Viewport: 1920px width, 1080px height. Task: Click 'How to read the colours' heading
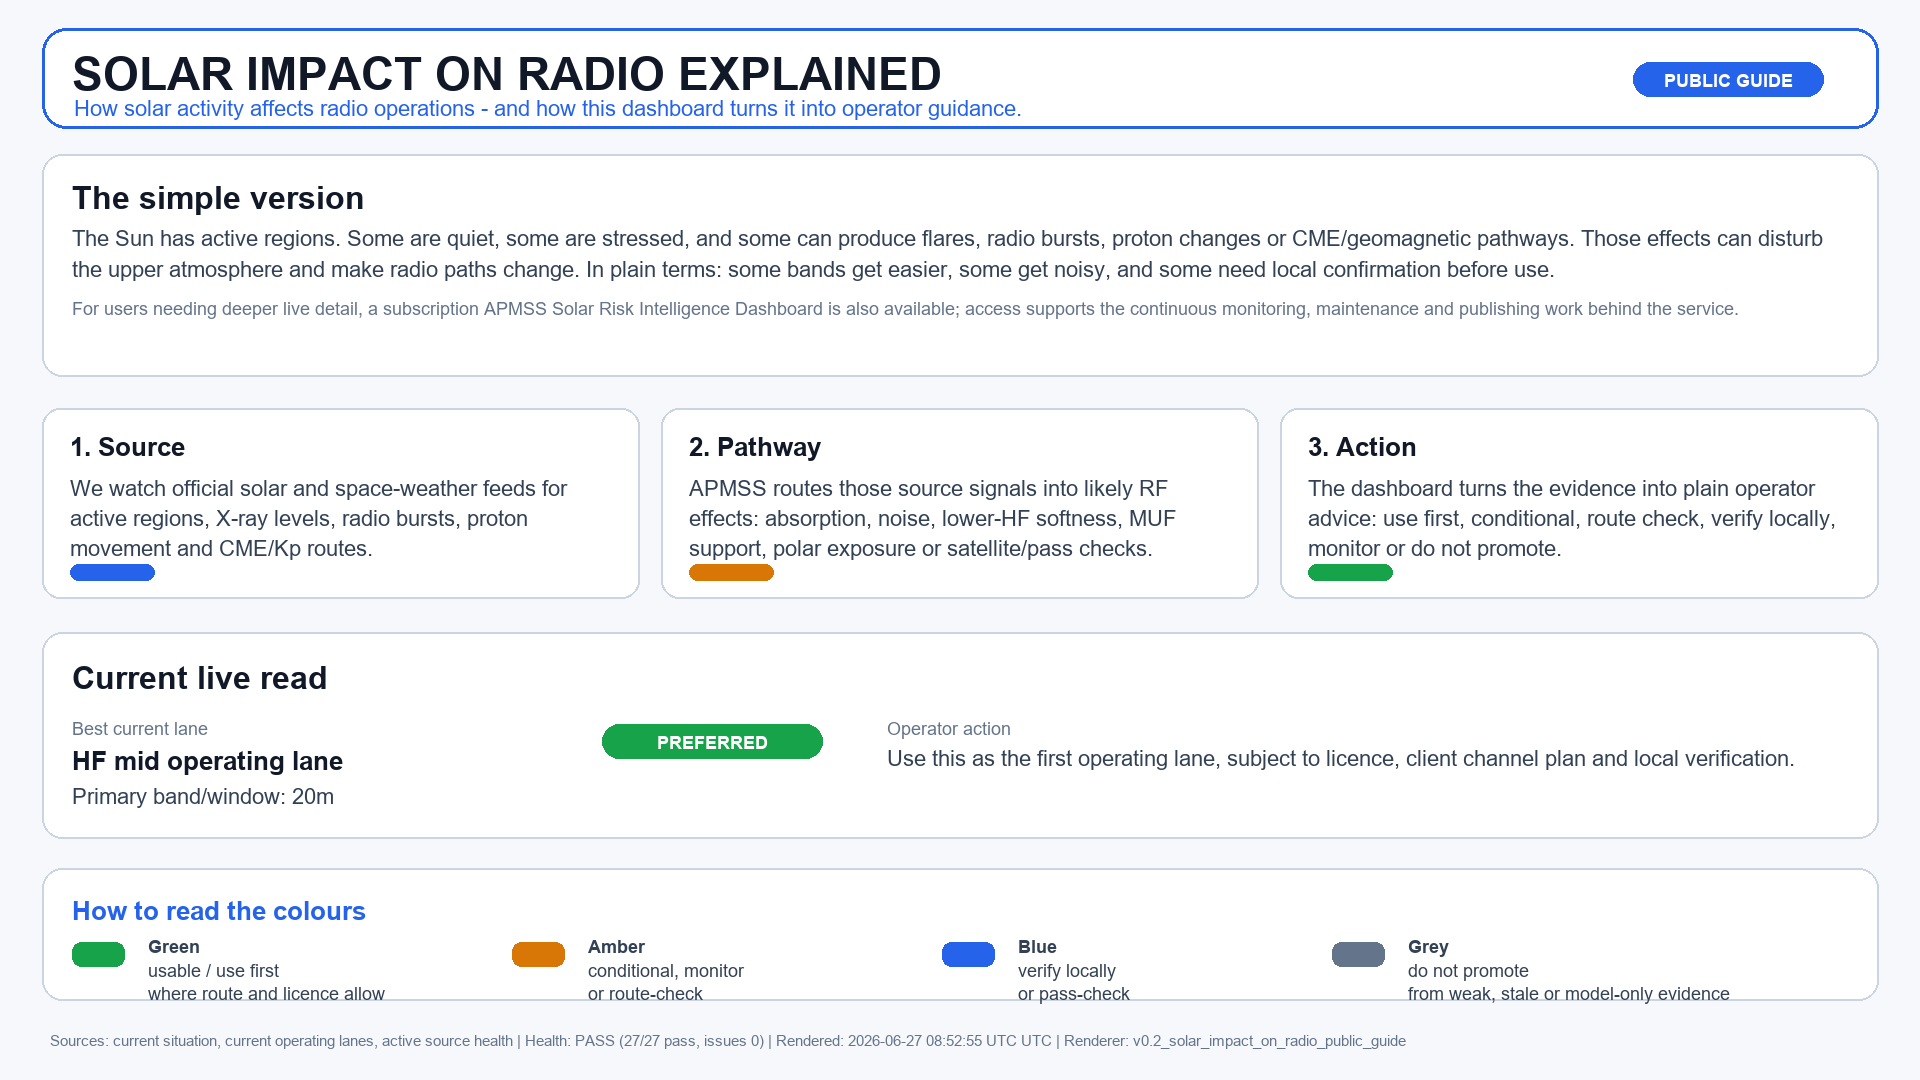(x=219, y=911)
